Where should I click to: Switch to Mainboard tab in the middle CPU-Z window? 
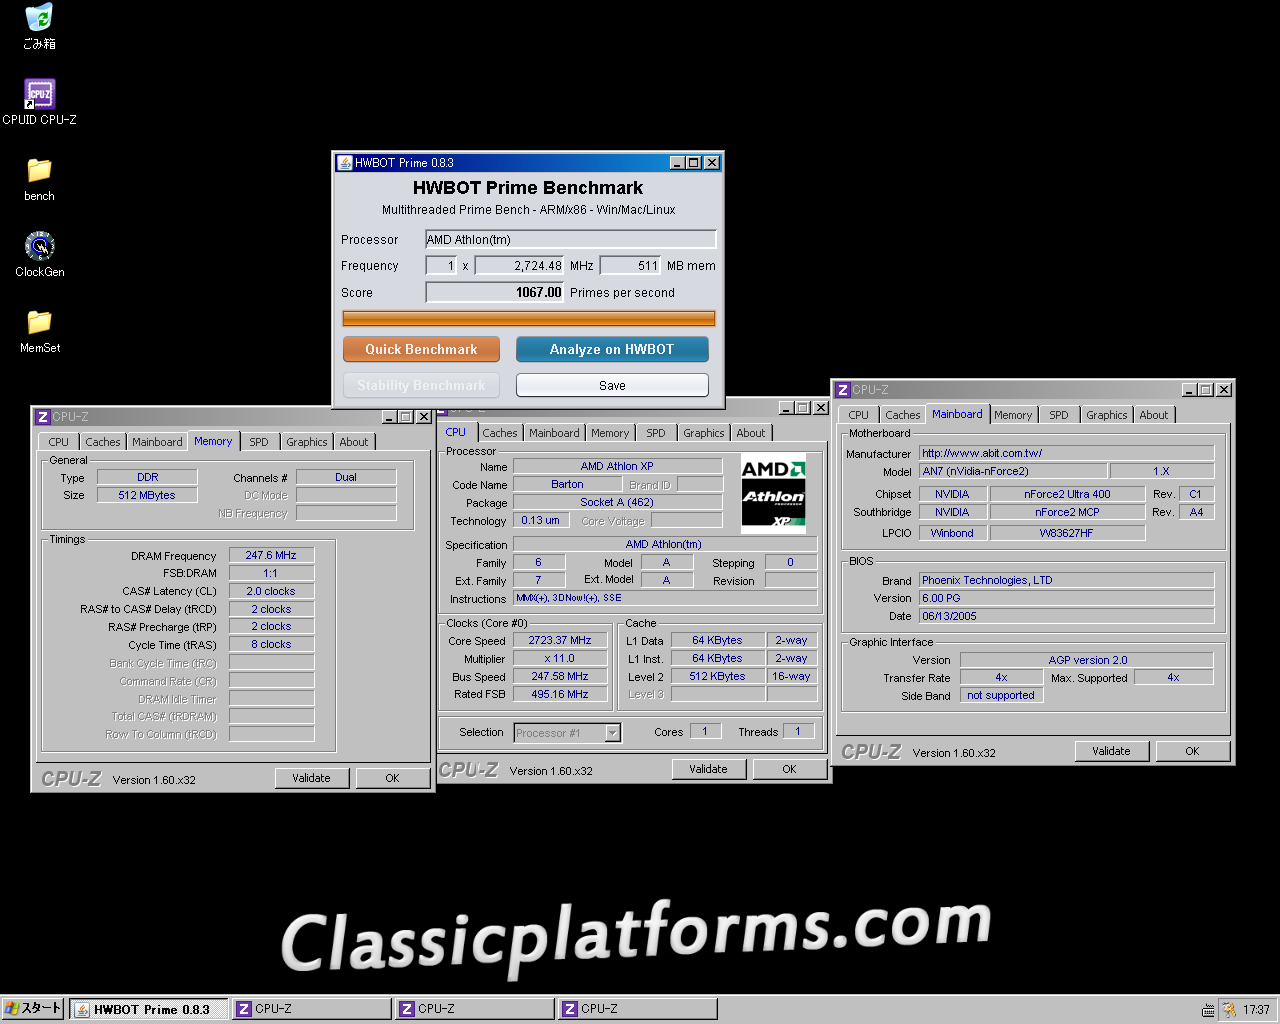(x=554, y=433)
